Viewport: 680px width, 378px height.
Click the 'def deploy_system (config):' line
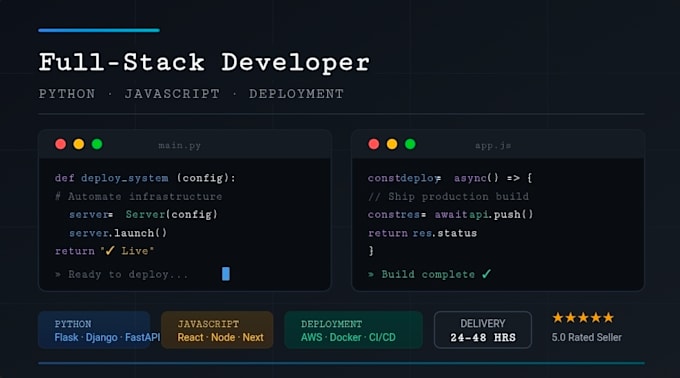(x=145, y=178)
